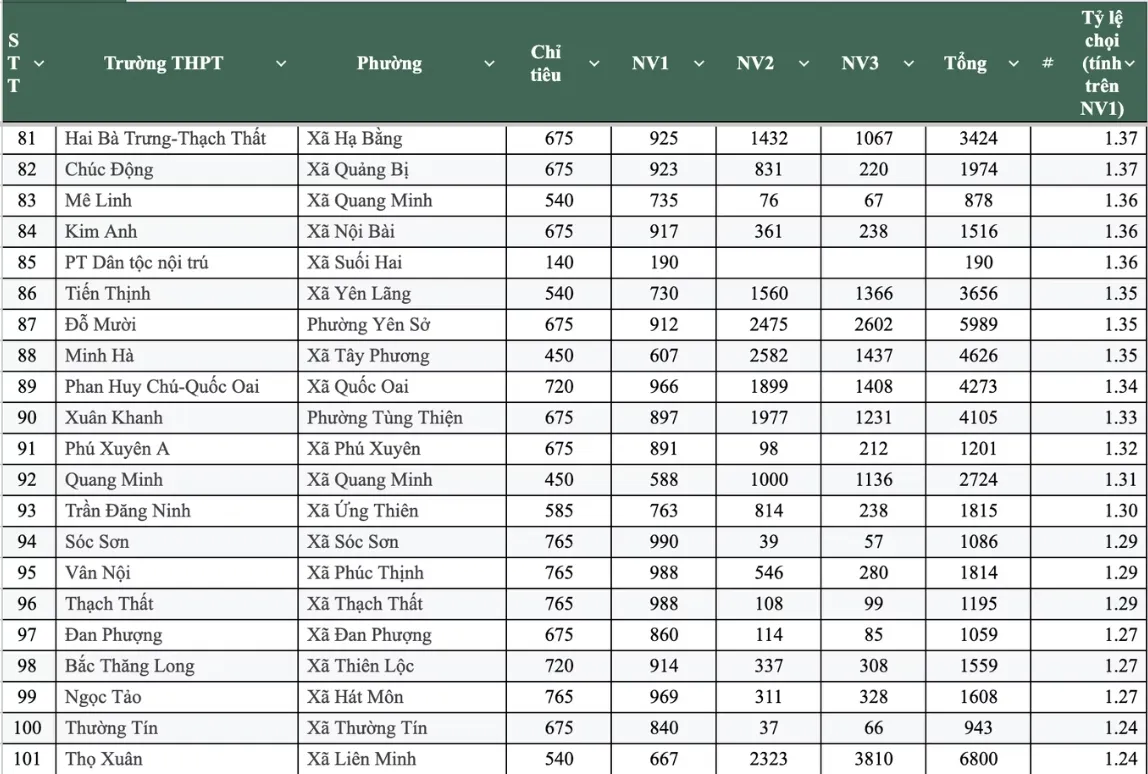Image resolution: width=1148 pixels, height=774 pixels.
Task: Open the STT column filter dropdown
Action: (x=40, y=63)
